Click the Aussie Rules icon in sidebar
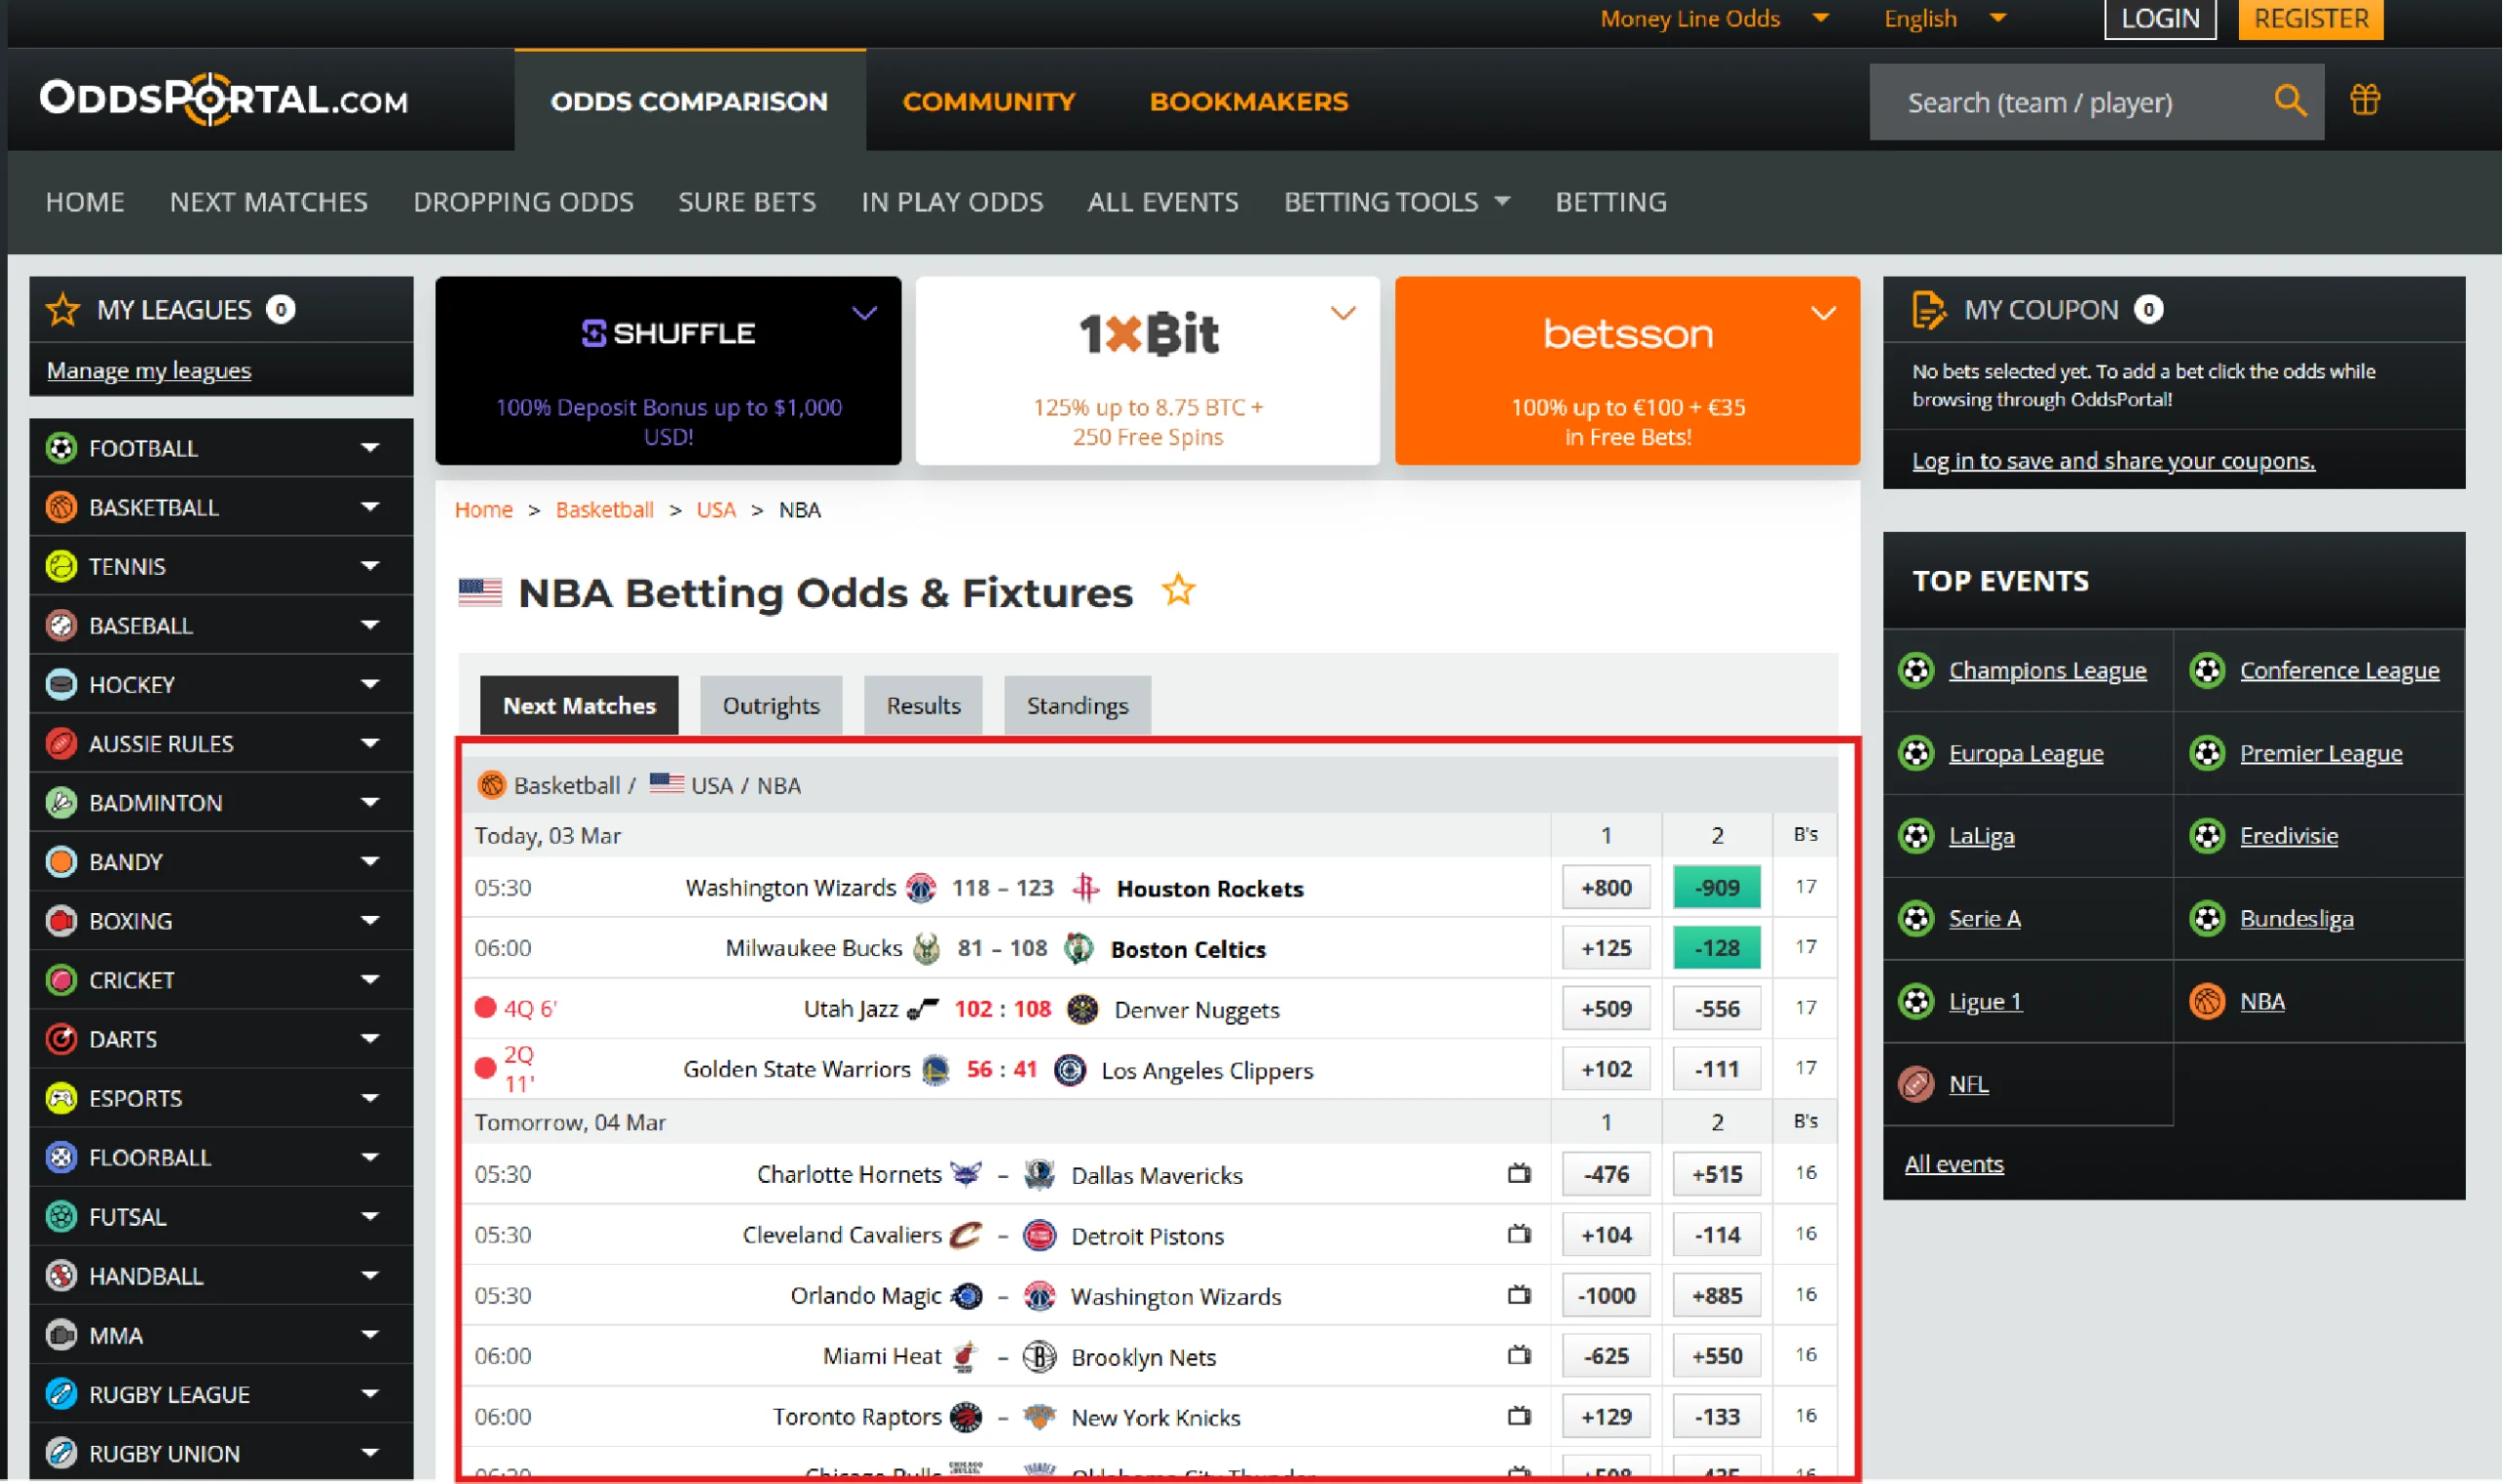This screenshot has width=2503, height=1484. tap(61, 743)
